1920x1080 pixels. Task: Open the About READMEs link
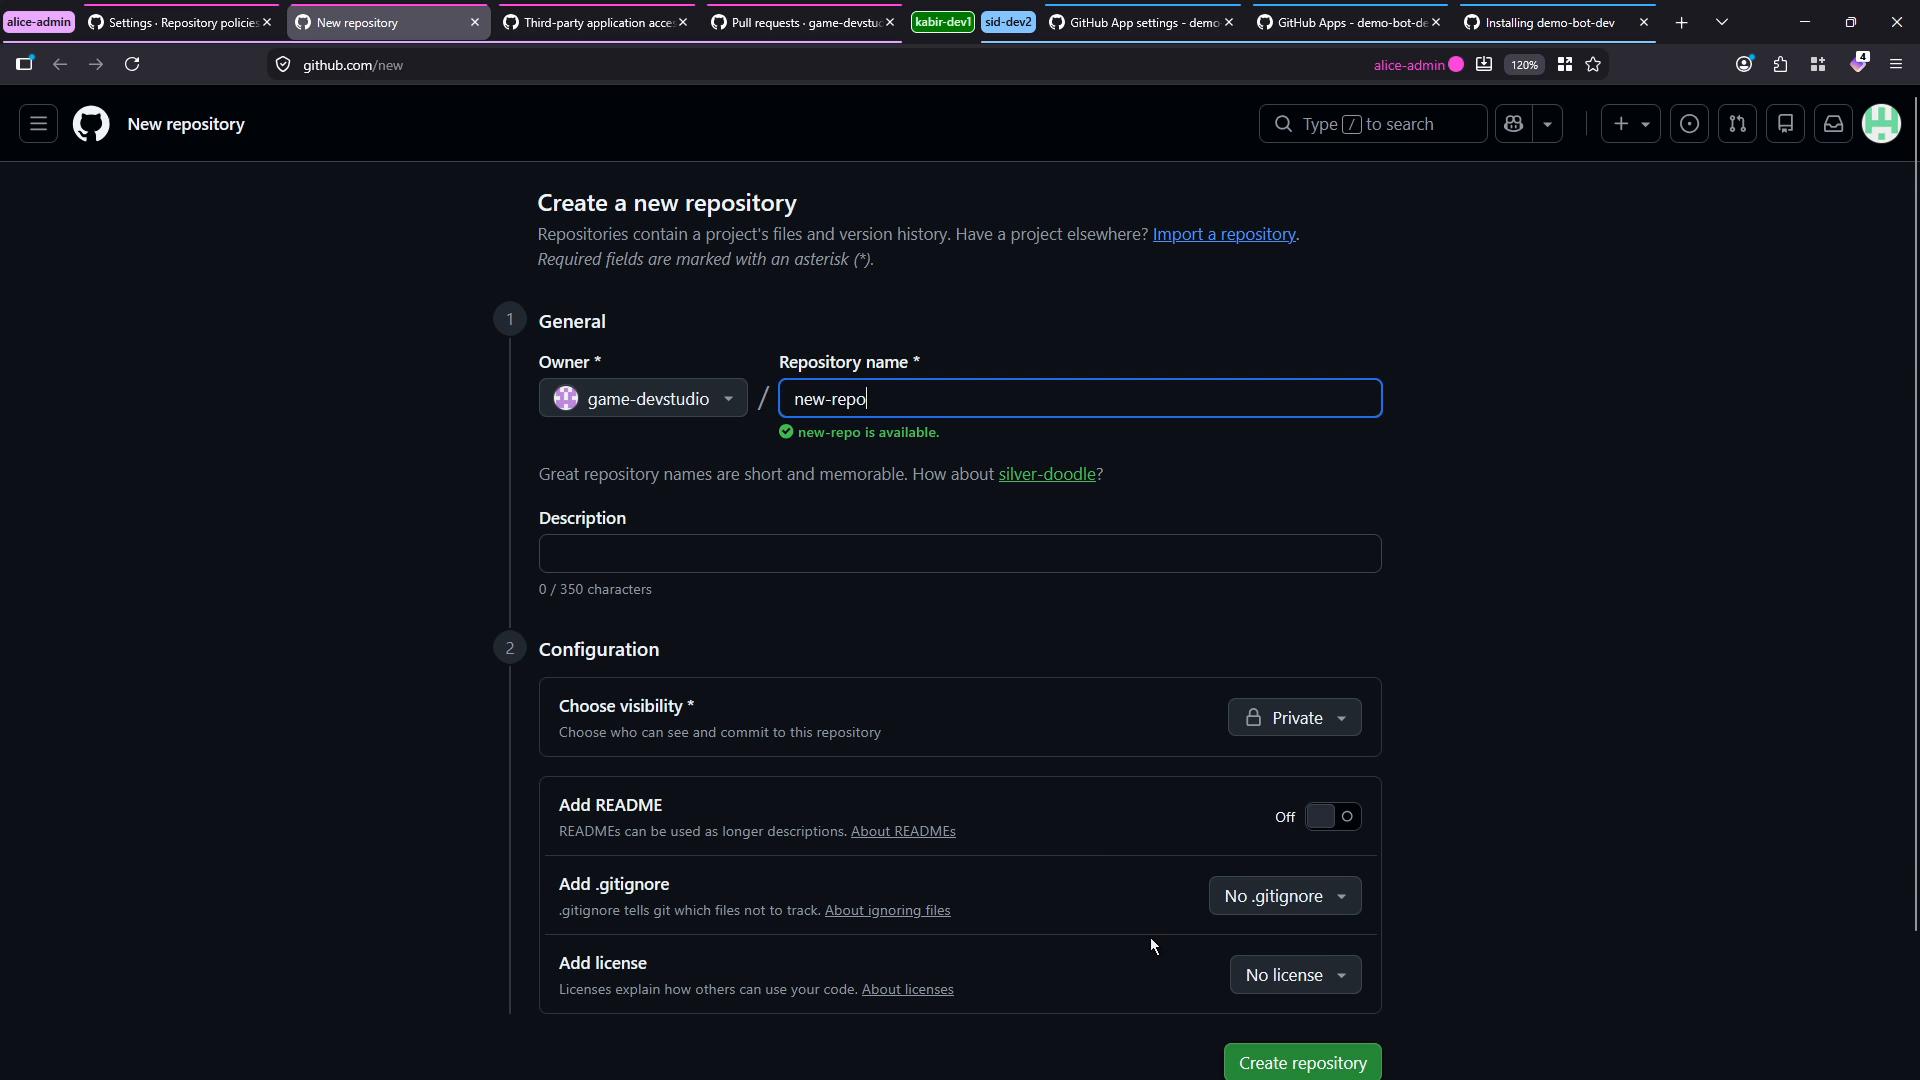click(x=903, y=832)
